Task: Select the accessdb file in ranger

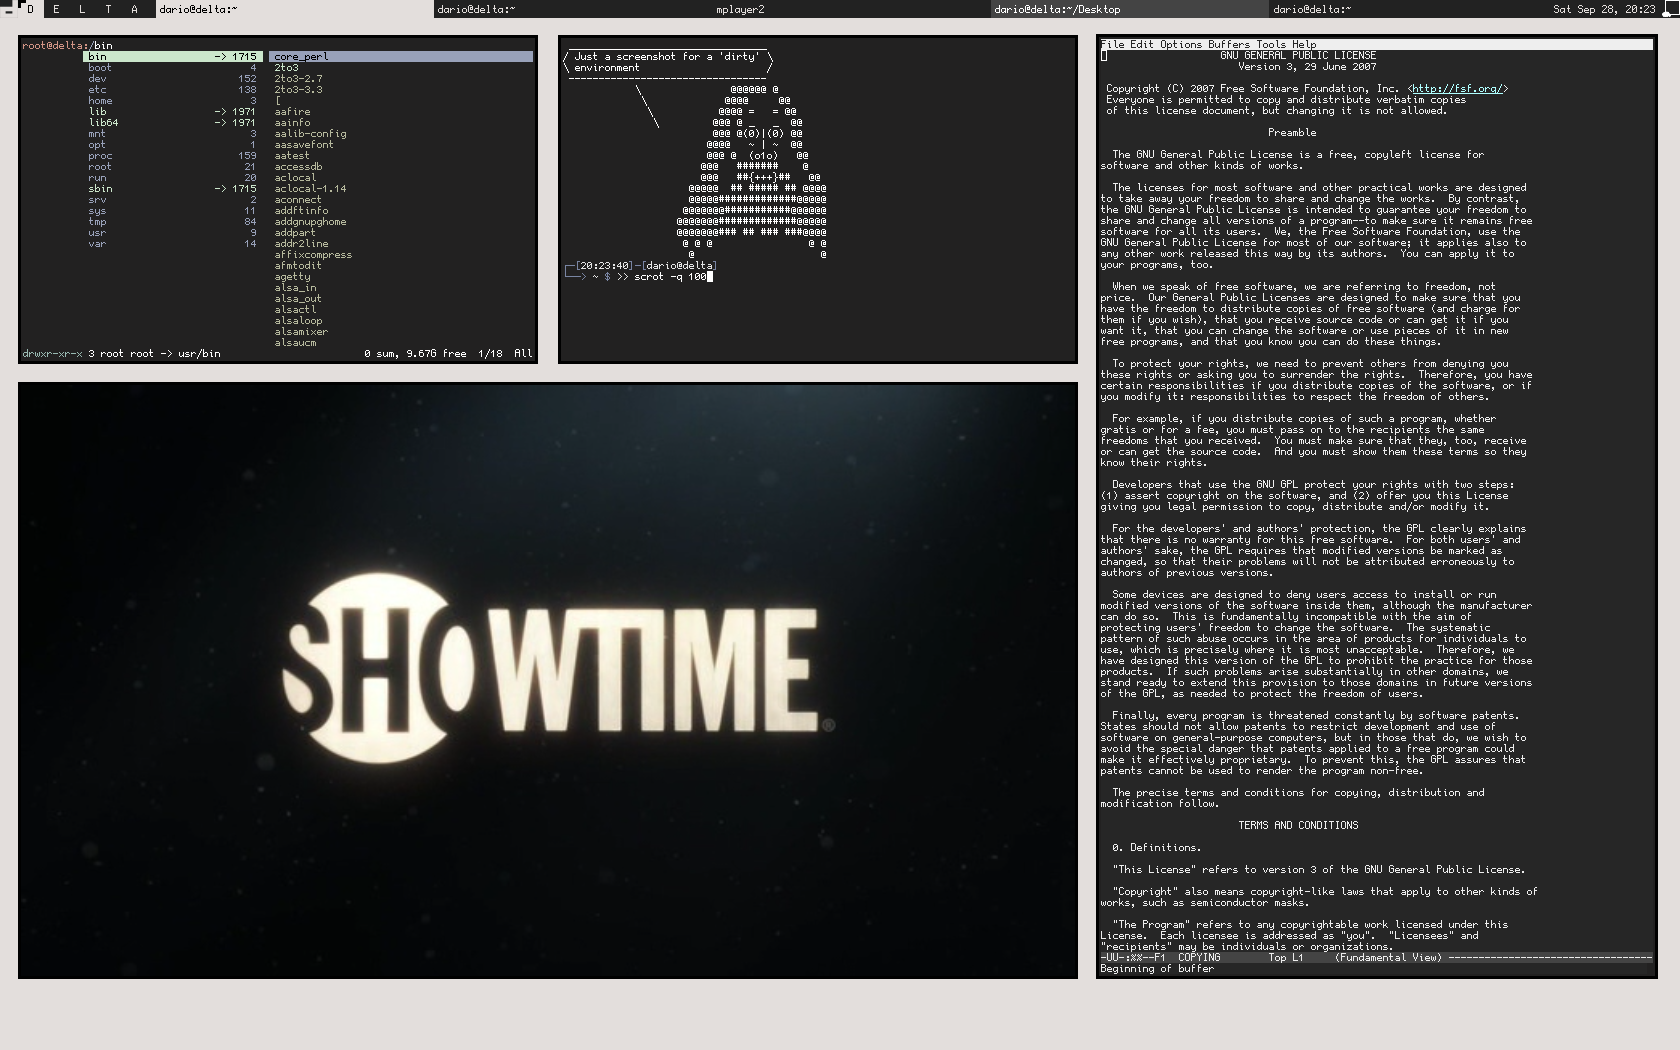Action: tap(298, 167)
